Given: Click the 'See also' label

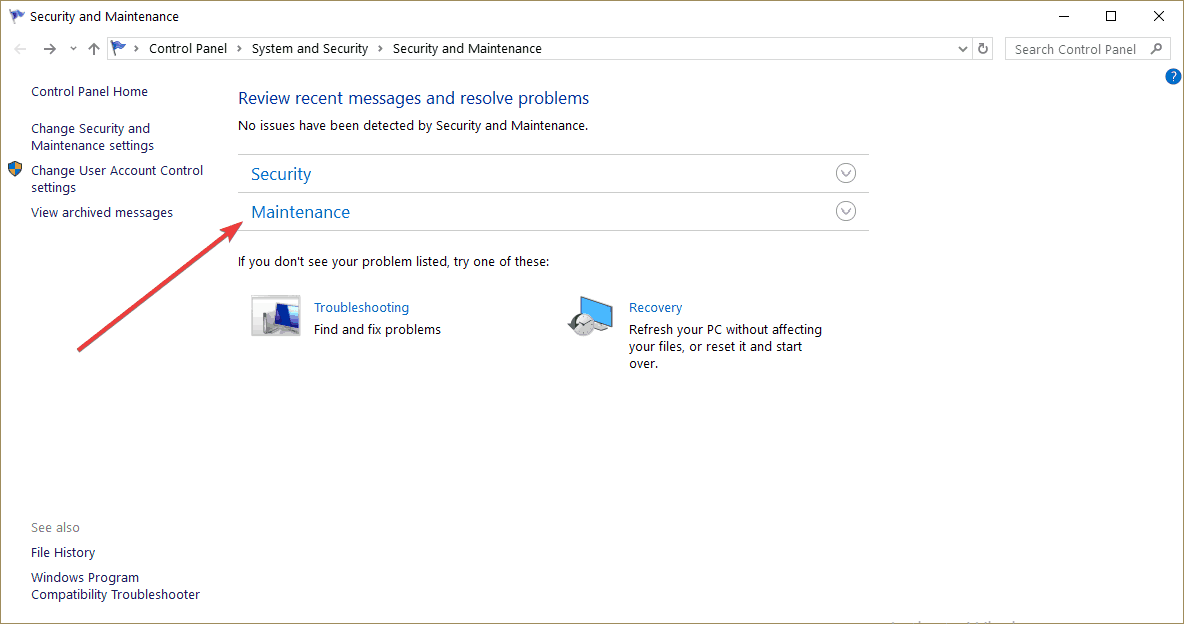Looking at the screenshot, I should 55,527.
